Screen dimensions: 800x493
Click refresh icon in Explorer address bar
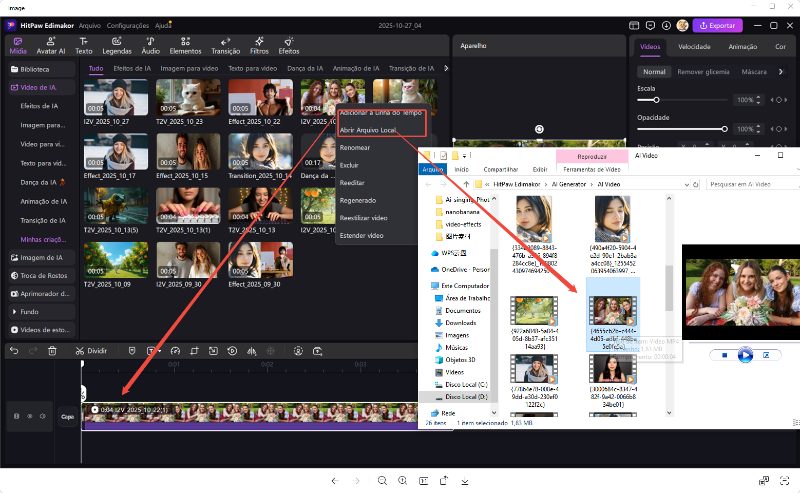click(695, 184)
